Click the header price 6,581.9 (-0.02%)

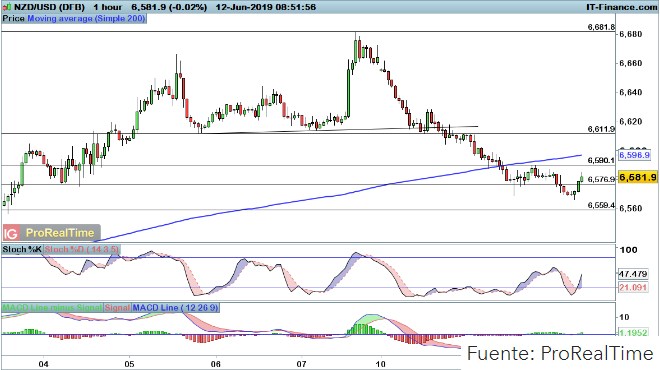(169, 7)
